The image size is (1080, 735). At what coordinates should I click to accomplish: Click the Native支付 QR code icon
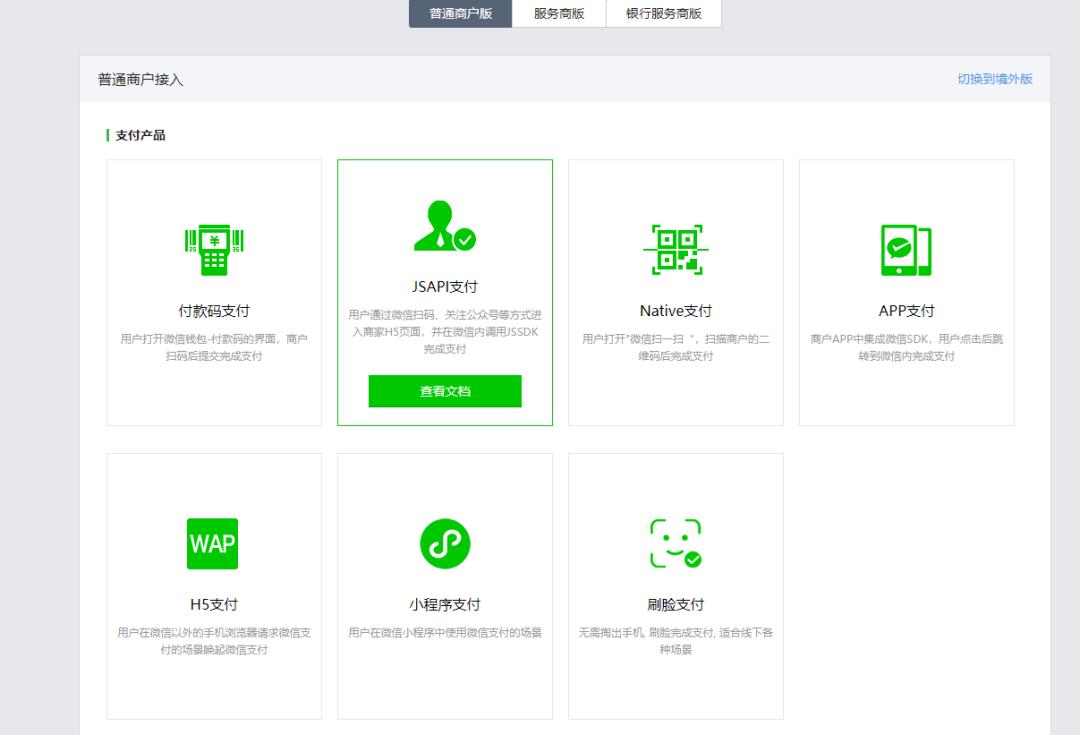coord(675,248)
